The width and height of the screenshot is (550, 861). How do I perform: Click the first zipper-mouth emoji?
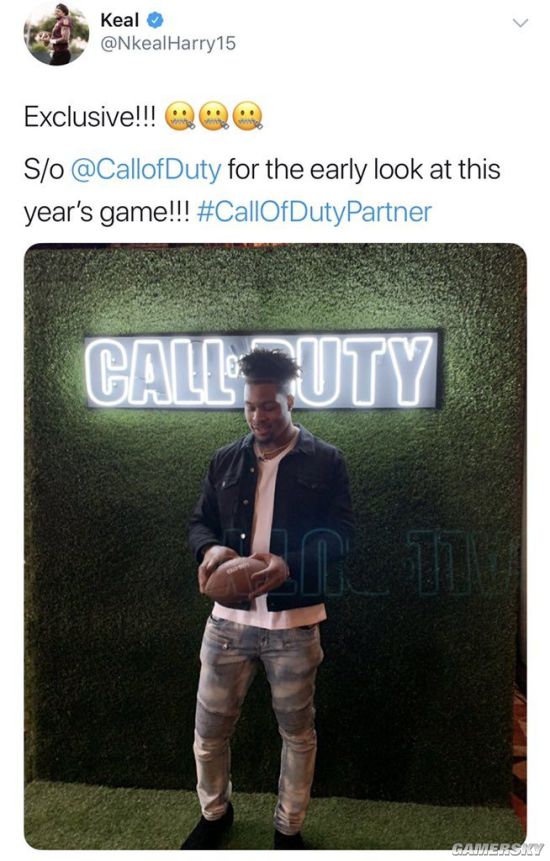coord(180,116)
